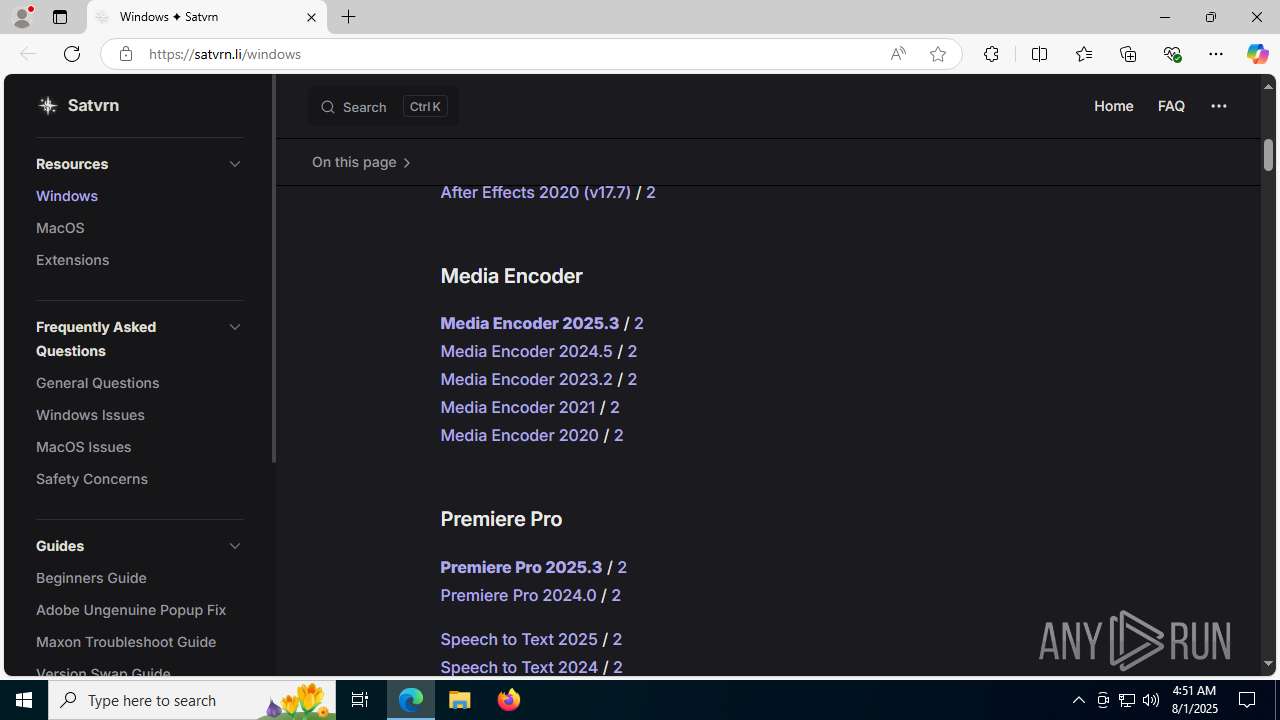
Task: Show hidden tray icons chevron
Action: [1078, 700]
